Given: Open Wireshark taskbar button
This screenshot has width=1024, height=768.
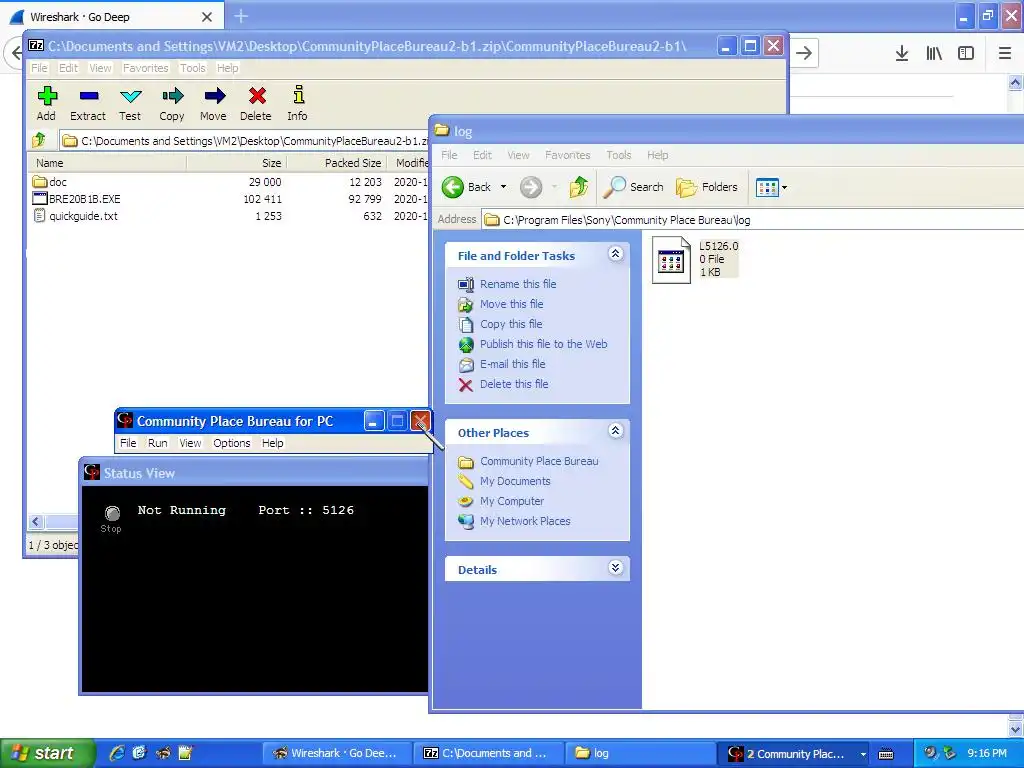Looking at the screenshot, I should point(336,753).
